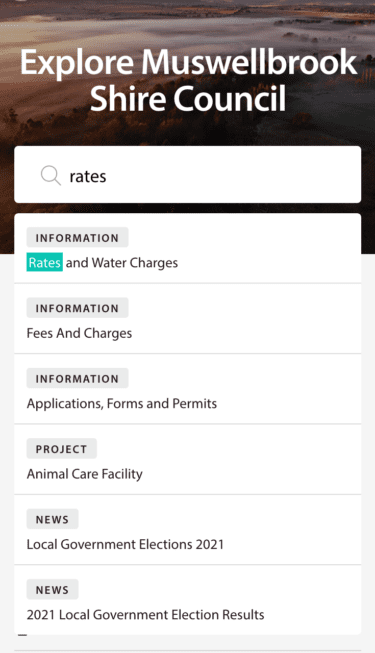Click the small dash below the results list
The width and height of the screenshot is (375, 653).
click(x=22, y=636)
